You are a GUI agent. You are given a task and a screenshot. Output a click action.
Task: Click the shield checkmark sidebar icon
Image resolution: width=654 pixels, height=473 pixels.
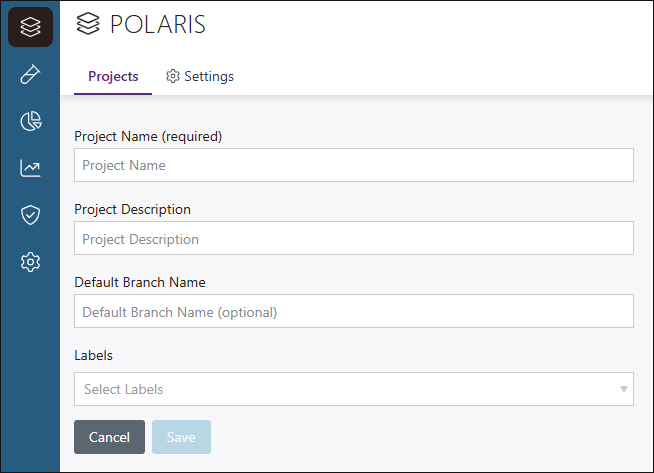coord(30,215)
